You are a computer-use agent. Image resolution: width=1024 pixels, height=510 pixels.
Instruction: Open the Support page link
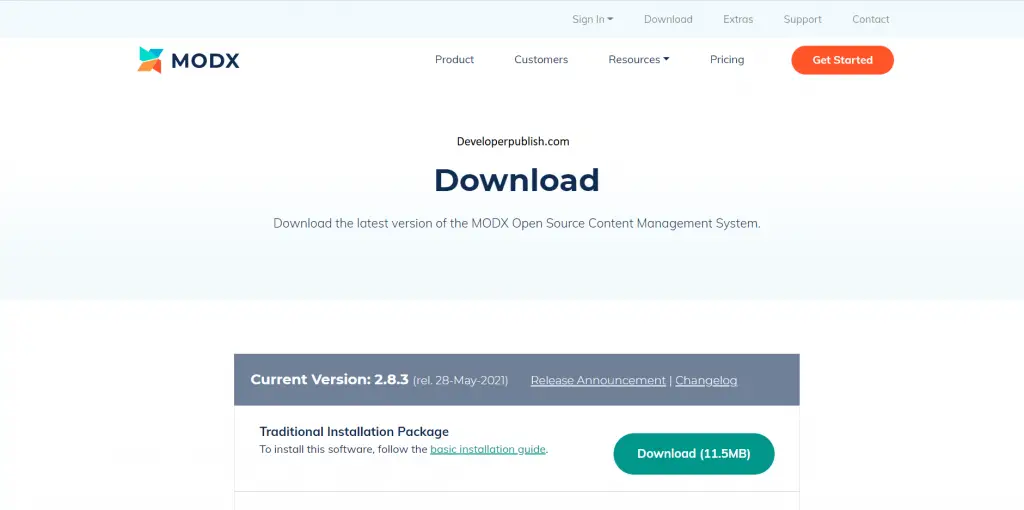803,20
